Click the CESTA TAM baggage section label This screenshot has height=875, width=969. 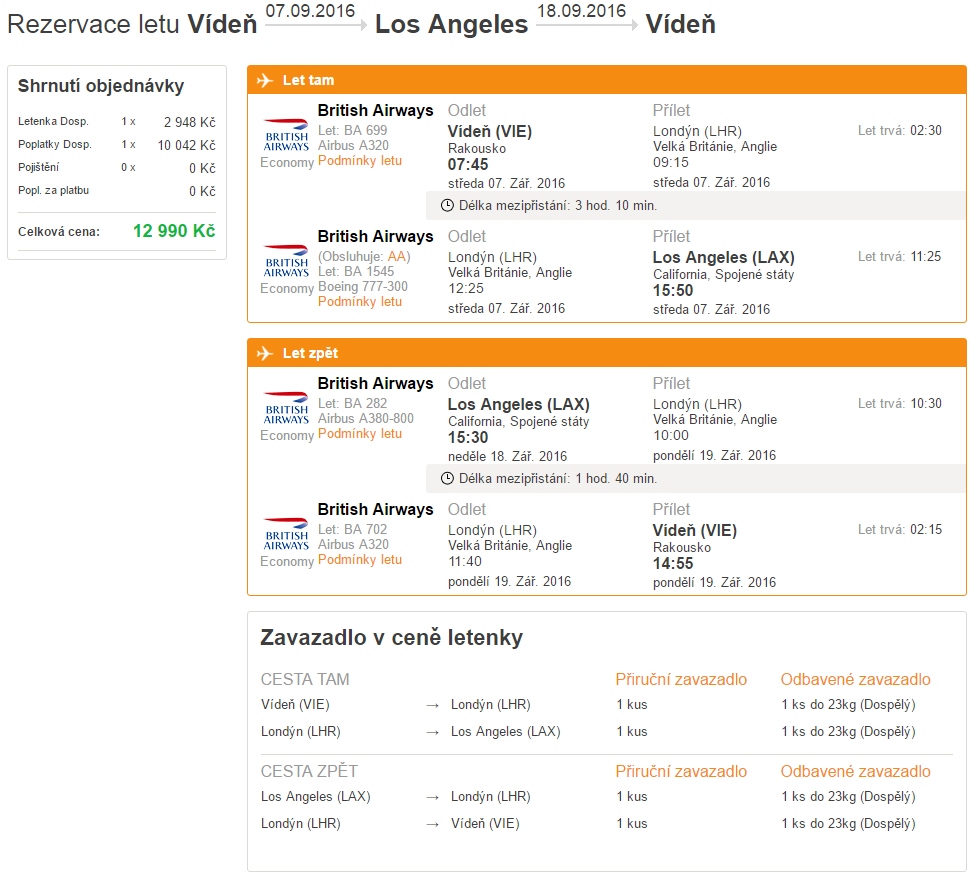point(305,680)
